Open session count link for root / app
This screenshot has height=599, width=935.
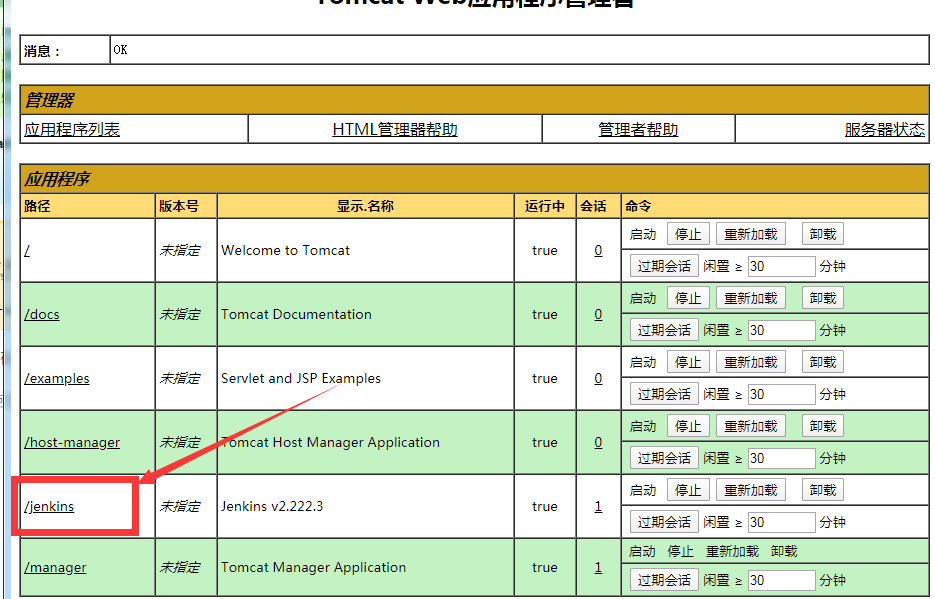pyautogui.click(x=598, y=250)
